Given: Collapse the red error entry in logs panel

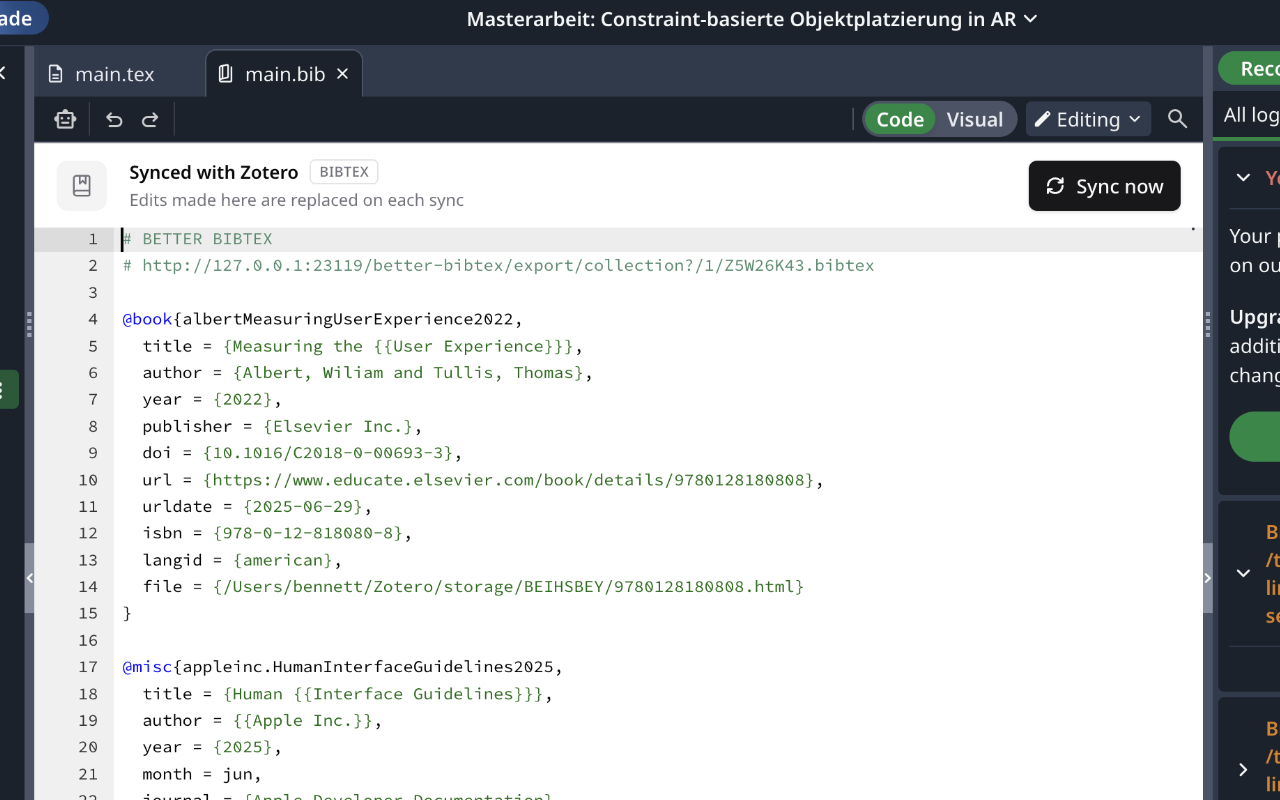Looking at the screenshot, I should tap(1243, 177).
